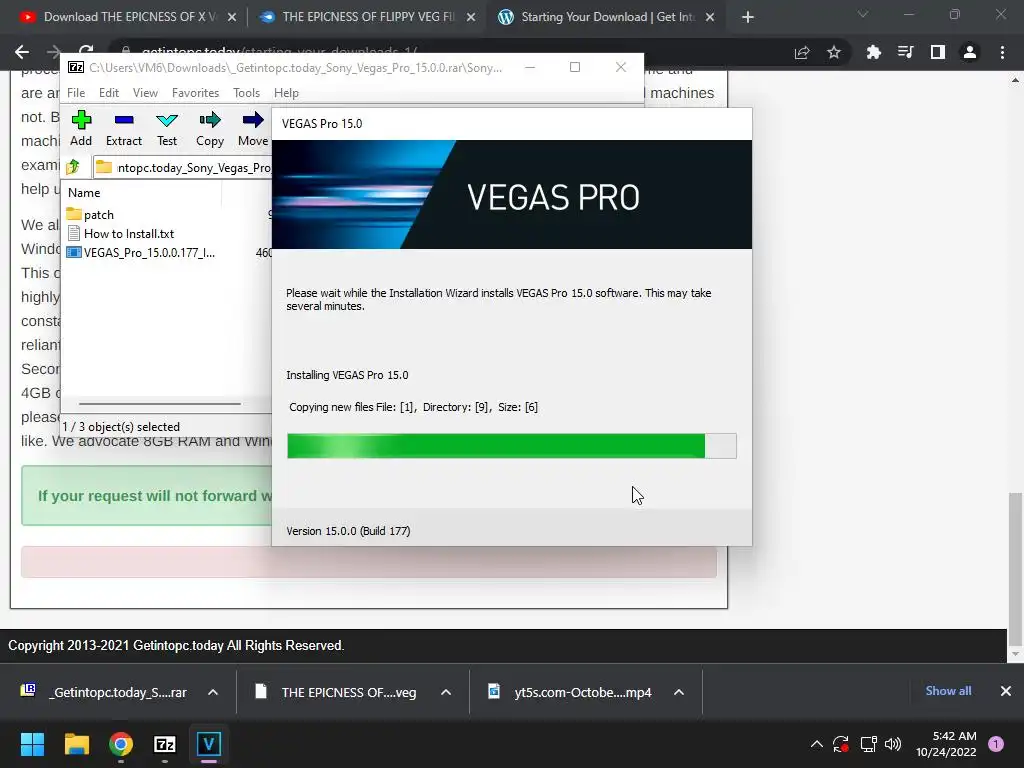Share this page from the address bar
This screenshot has height=768, width=1024.
pos(802,52)
